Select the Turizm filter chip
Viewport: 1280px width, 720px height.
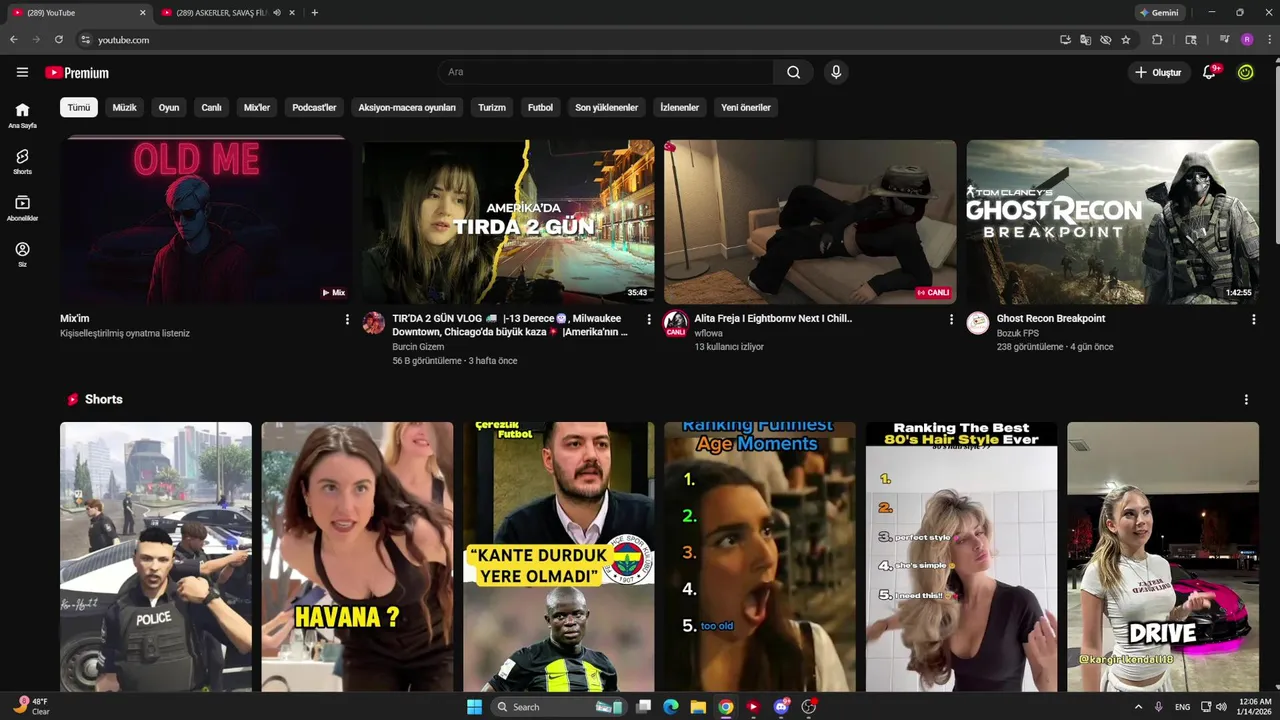pyautogui.click(x=492, y=107)
